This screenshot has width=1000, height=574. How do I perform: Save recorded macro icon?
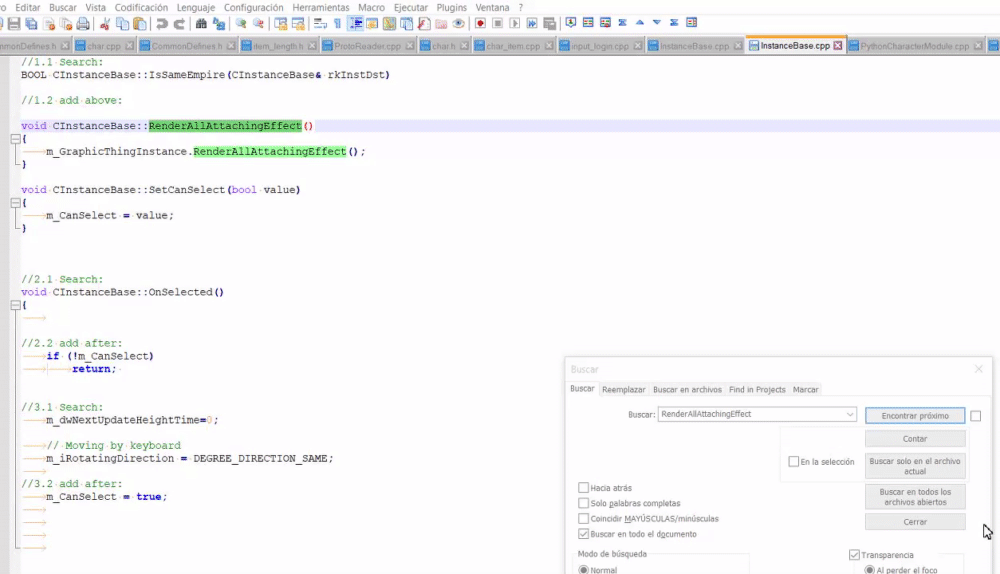(x=549, y=24)
